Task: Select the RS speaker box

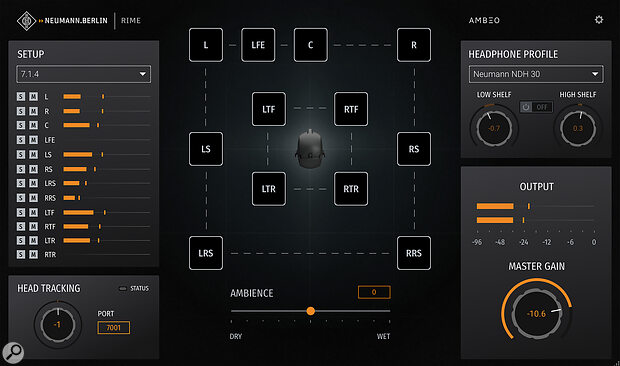Action: [x=414, y=149]
